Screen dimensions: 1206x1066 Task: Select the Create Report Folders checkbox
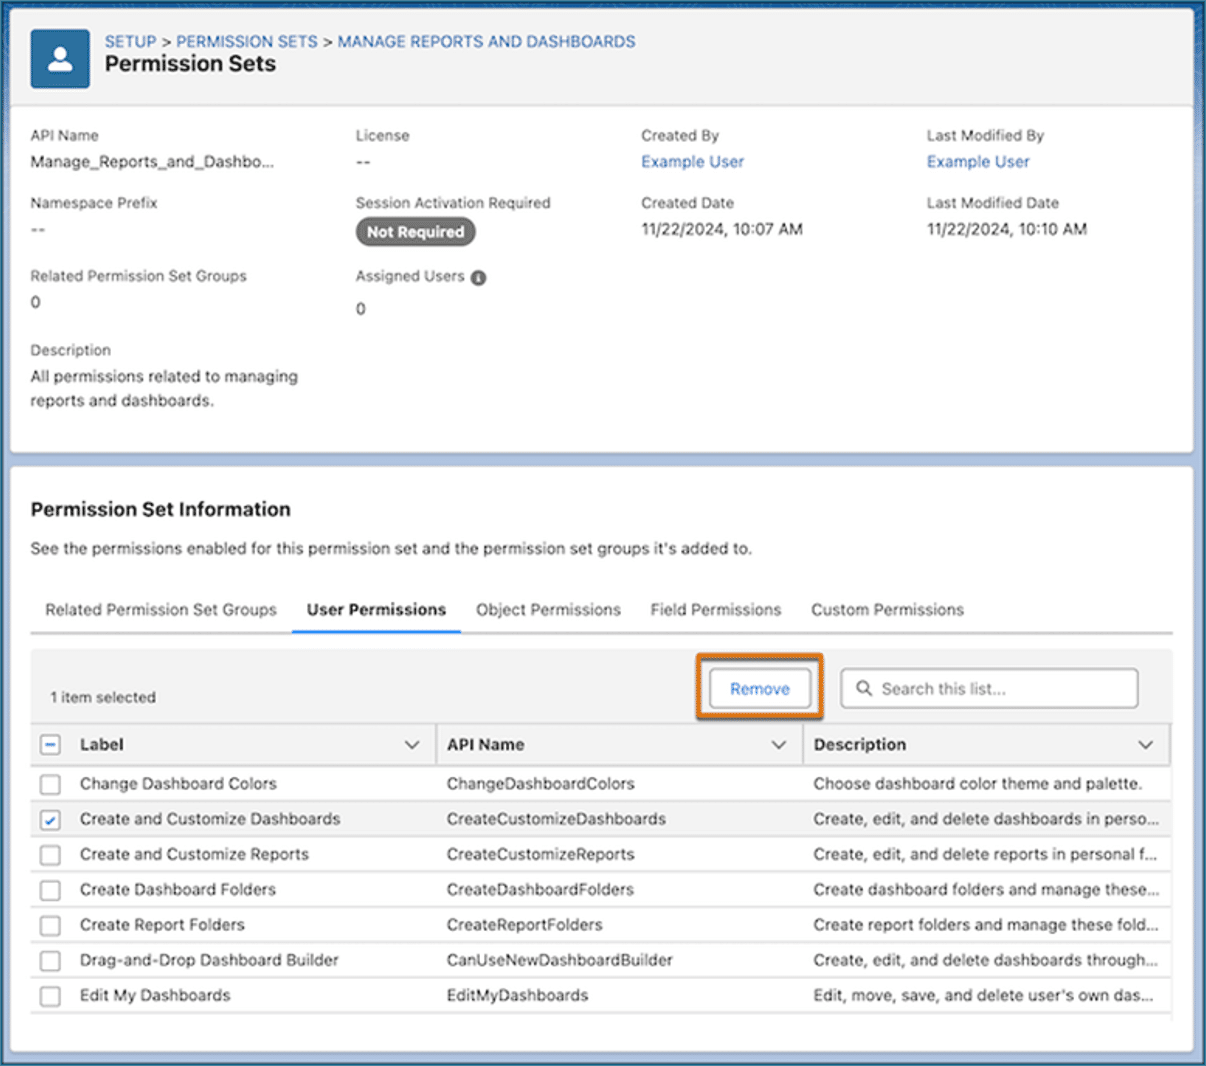point(50,926)
